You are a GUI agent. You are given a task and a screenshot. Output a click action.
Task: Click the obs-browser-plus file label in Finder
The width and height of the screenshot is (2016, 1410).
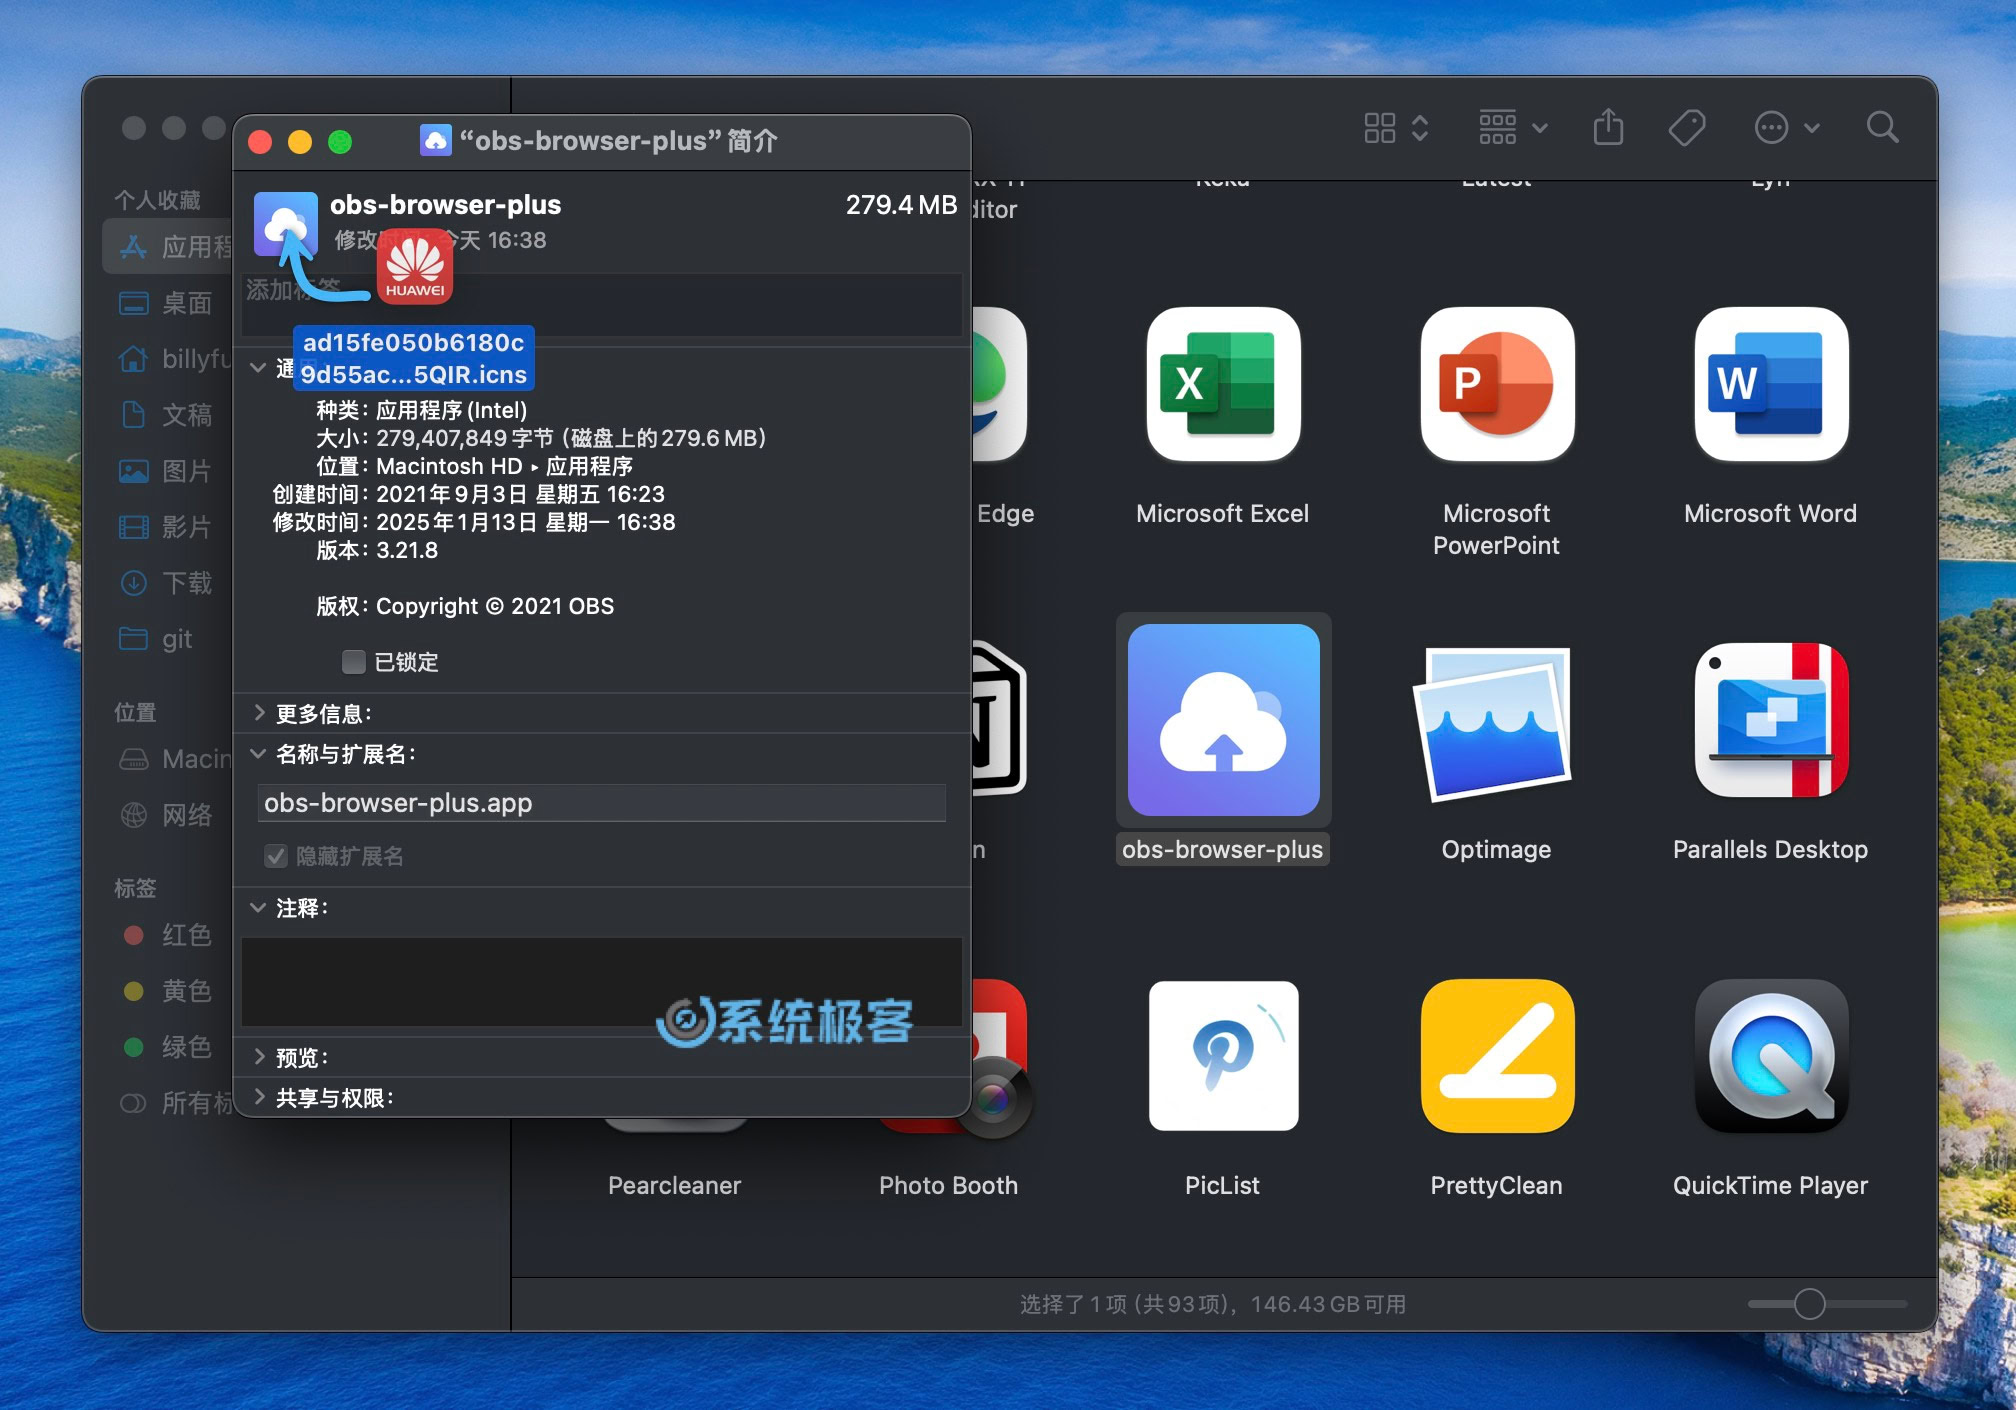[x=1222, y=849]
